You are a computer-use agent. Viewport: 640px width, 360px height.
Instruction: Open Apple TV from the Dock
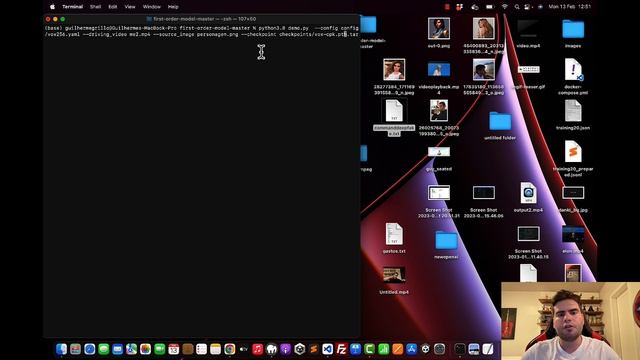(x=244, y=349)
